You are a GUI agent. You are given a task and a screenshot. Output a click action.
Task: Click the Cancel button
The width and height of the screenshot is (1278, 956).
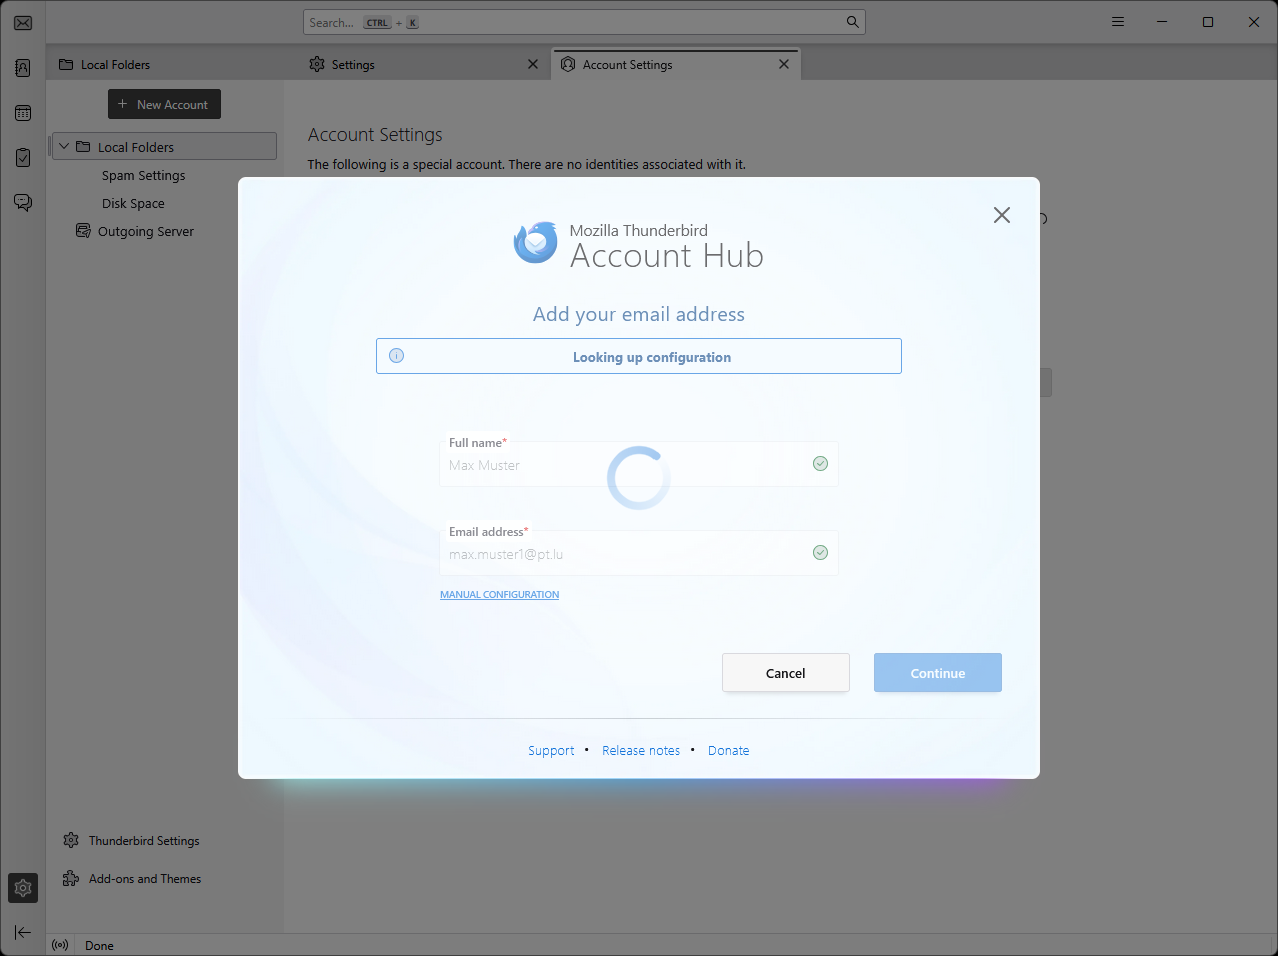point(785,673)
